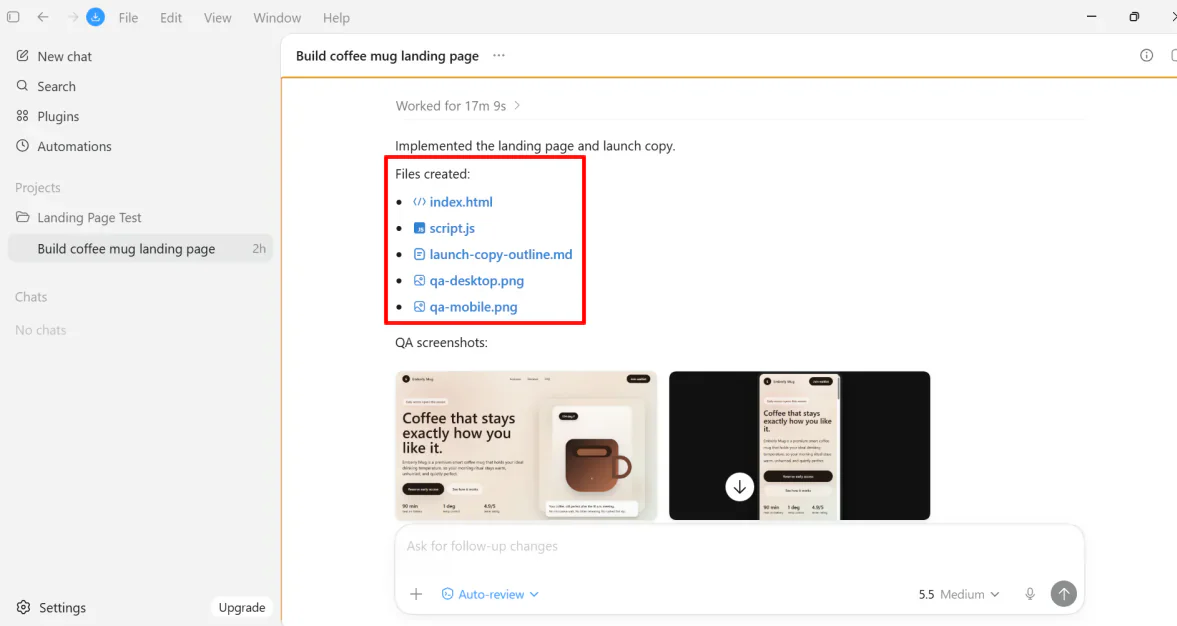Click the Chats section heading
The height and width of the screenshot is (626, 1177).
[31, 297]
